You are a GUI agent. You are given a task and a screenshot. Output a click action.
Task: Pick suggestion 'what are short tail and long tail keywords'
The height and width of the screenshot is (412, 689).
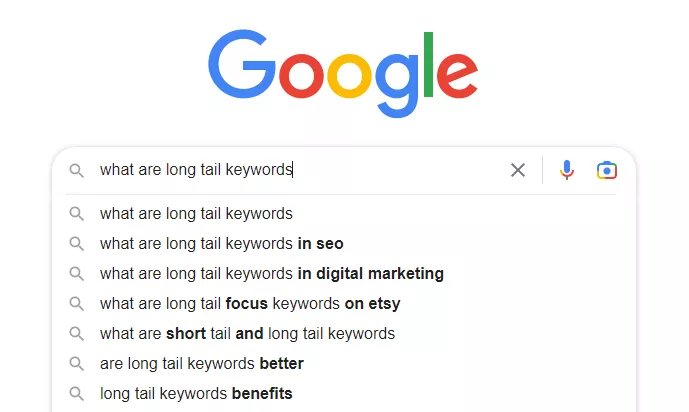pyautogui.click(x=344, y=334)
